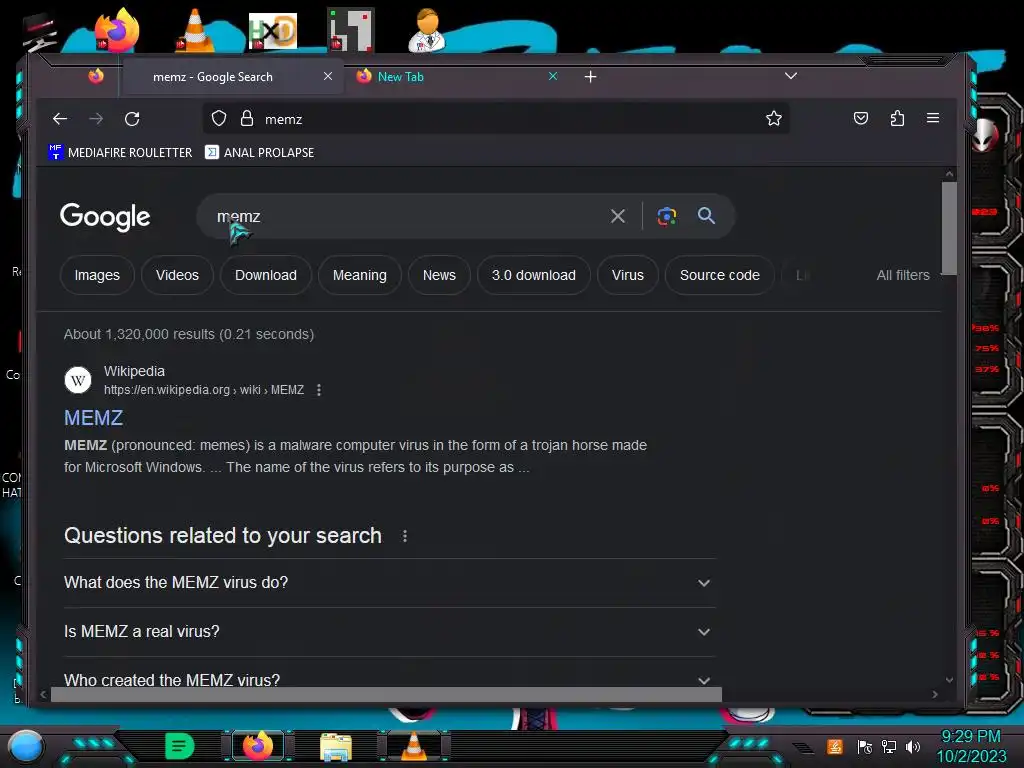Open VLC from the taskbar
This screenshot has width=1024, height=768.
coord(413,746)
